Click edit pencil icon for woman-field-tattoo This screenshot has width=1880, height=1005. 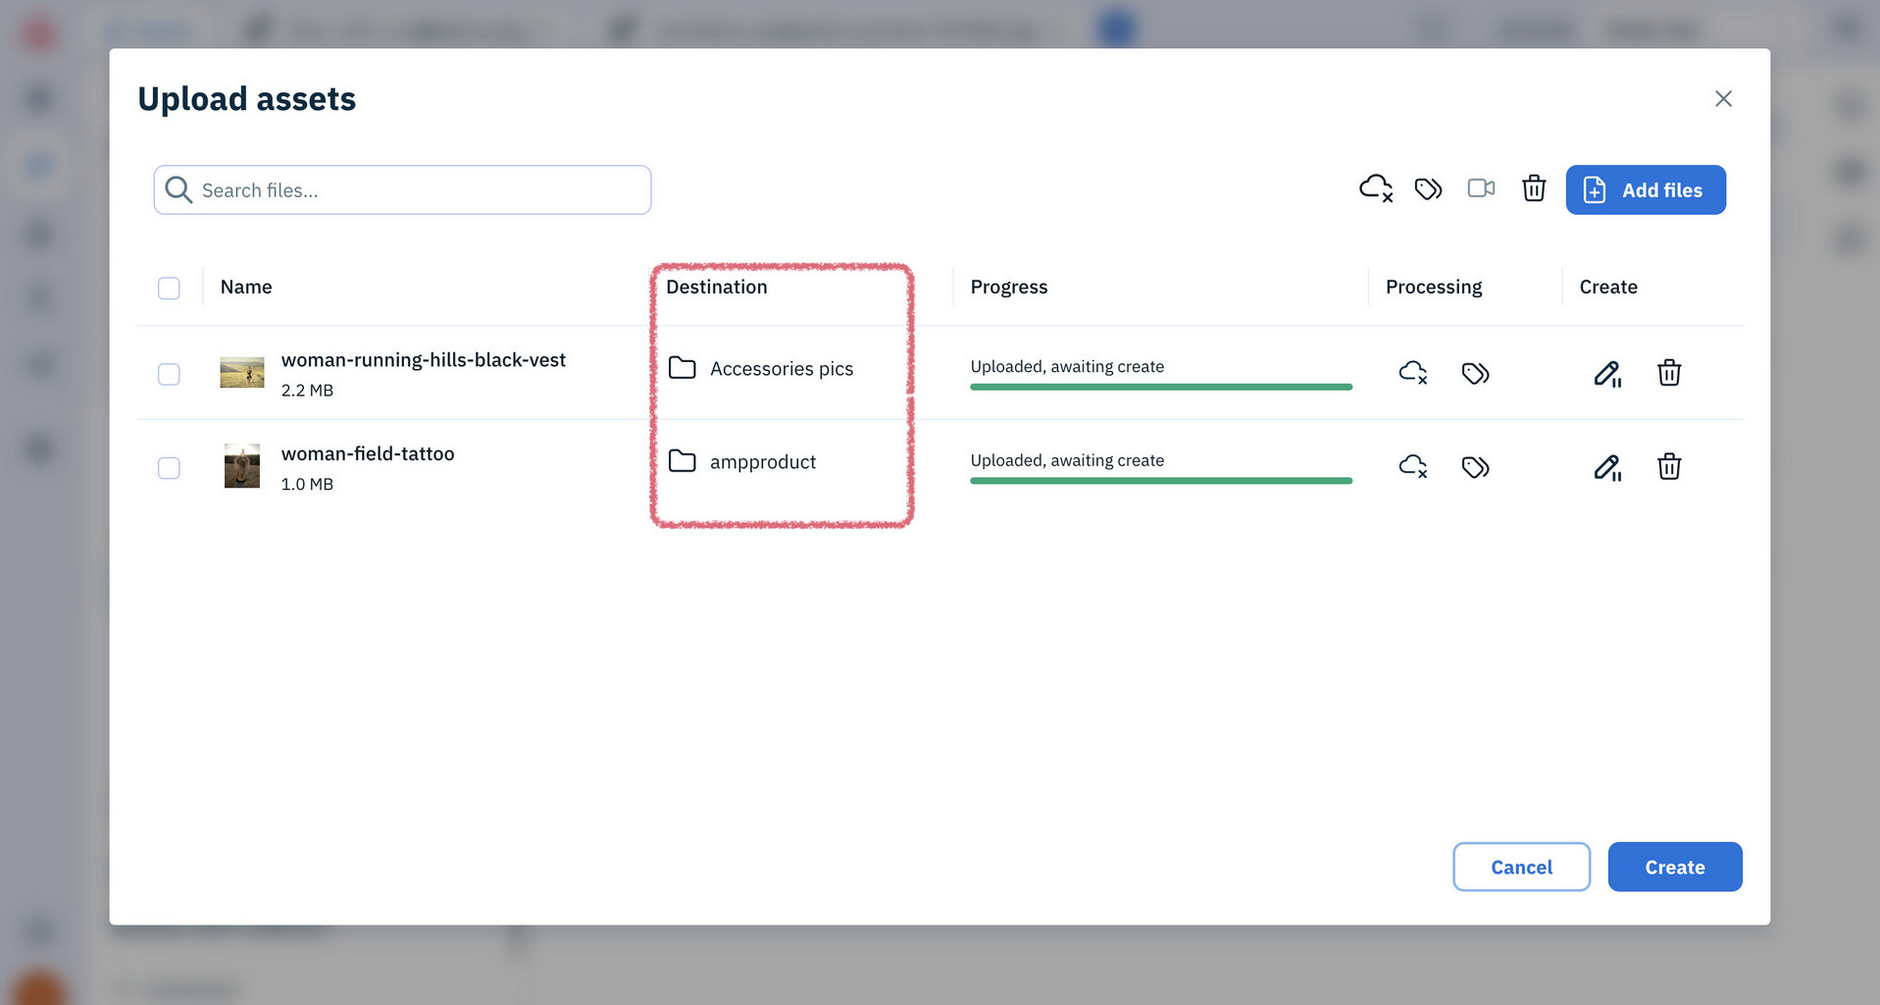[1607, 467]
